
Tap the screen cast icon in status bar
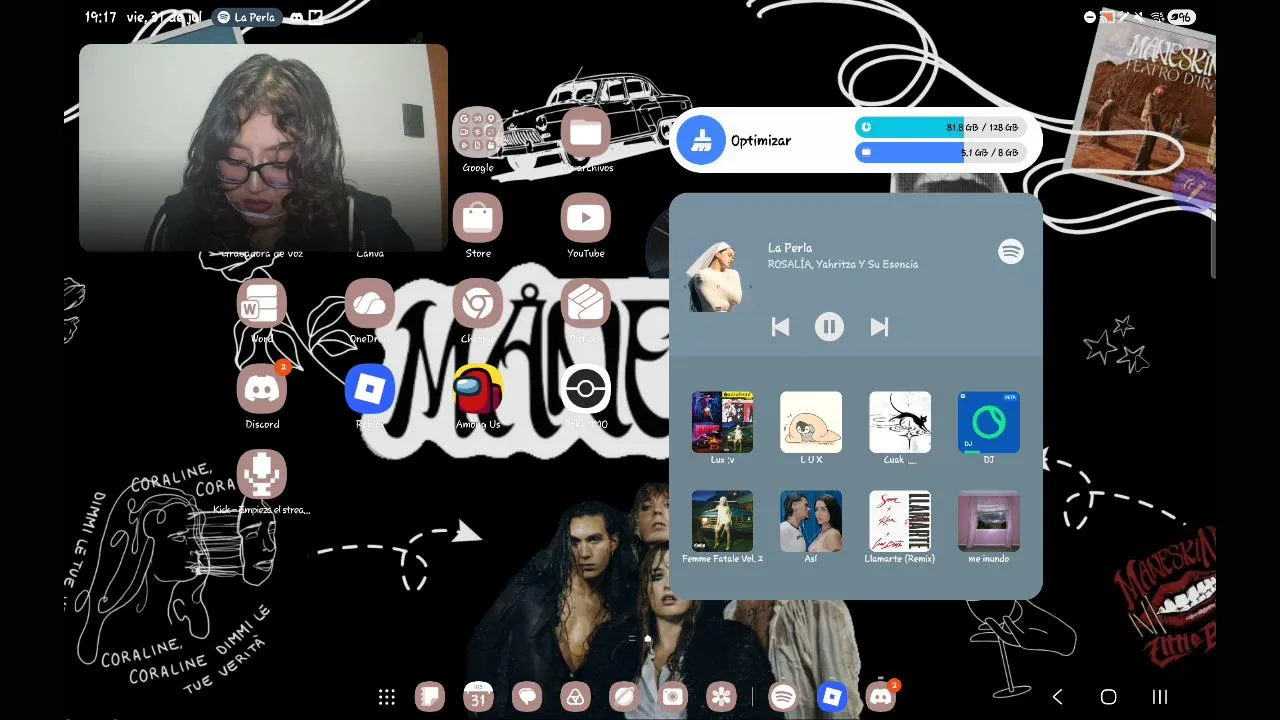1107,17
